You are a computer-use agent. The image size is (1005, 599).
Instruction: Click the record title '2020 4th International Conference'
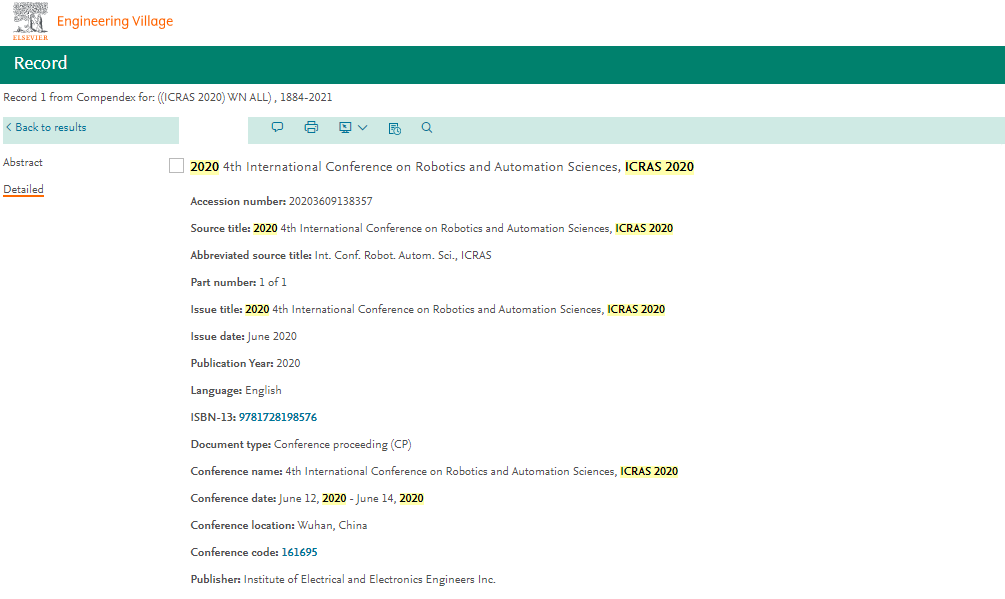[x=442, y=167]
